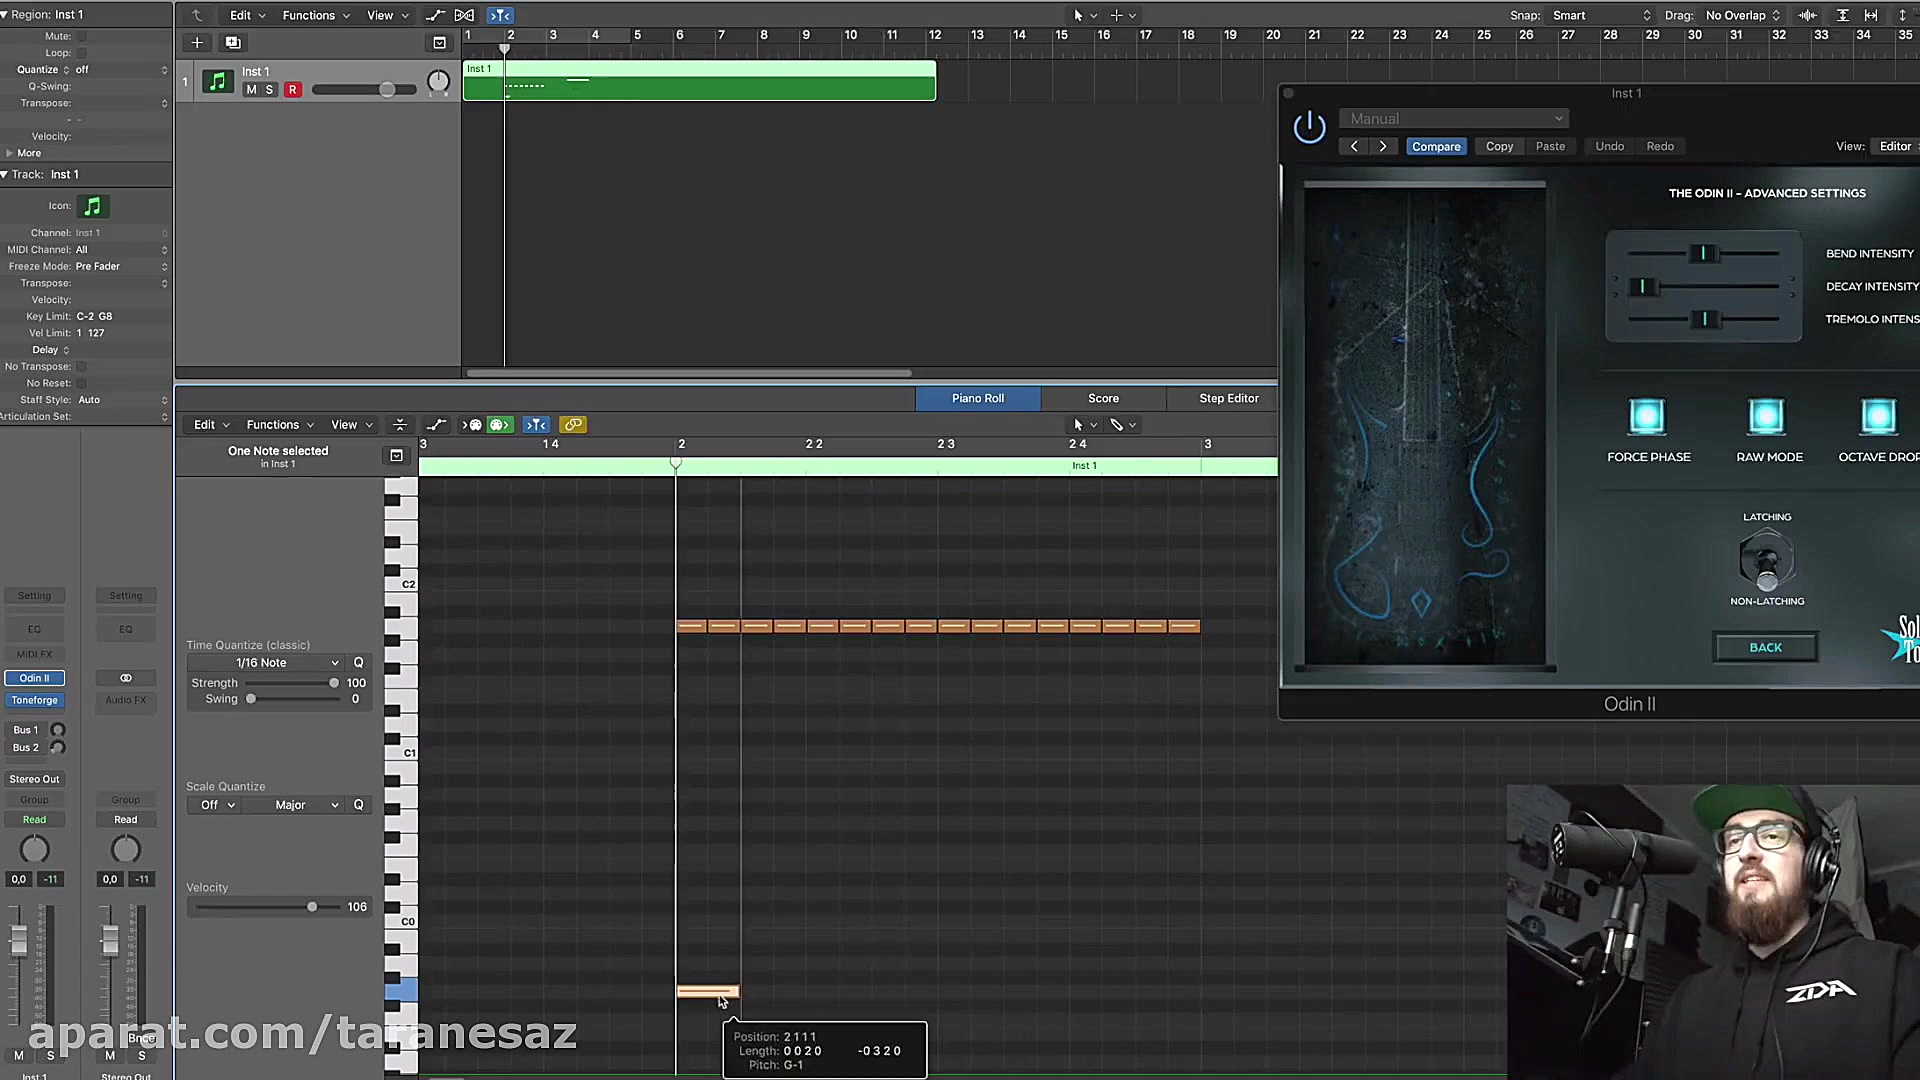The height and width of the screenshot is (1080, 1920).
Task: Click the Compare button in the plugin header
Action: point(1436,146)
